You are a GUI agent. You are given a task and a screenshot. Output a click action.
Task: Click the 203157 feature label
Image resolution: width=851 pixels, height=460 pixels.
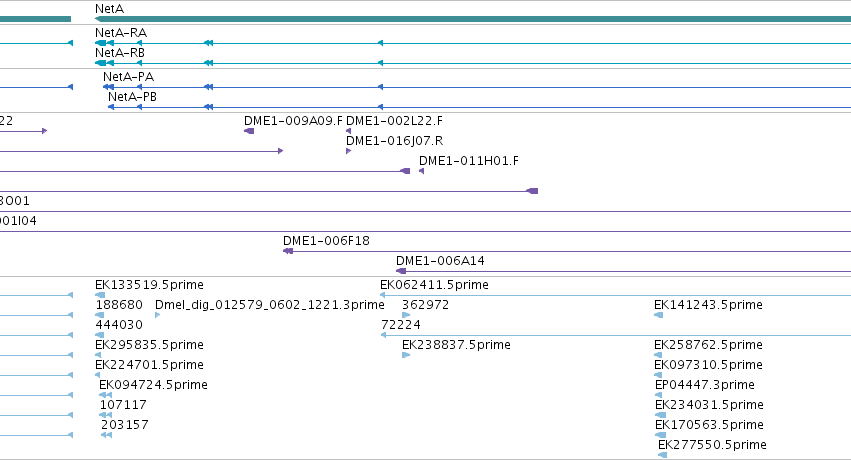[125, 425]
